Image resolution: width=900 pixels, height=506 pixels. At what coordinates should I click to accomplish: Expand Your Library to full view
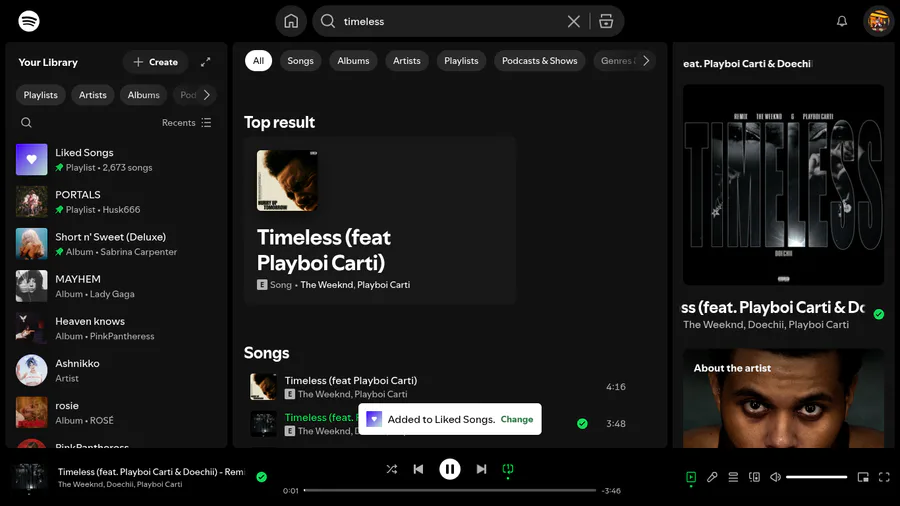[x=205, y=62]
